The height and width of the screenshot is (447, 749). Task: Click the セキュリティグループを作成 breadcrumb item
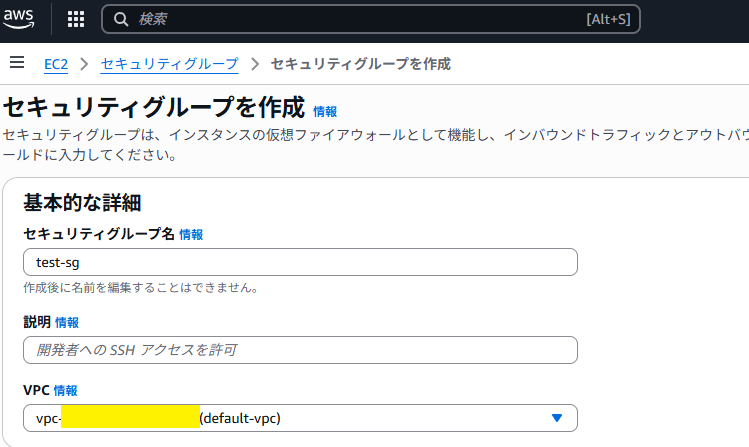[360, 64]
